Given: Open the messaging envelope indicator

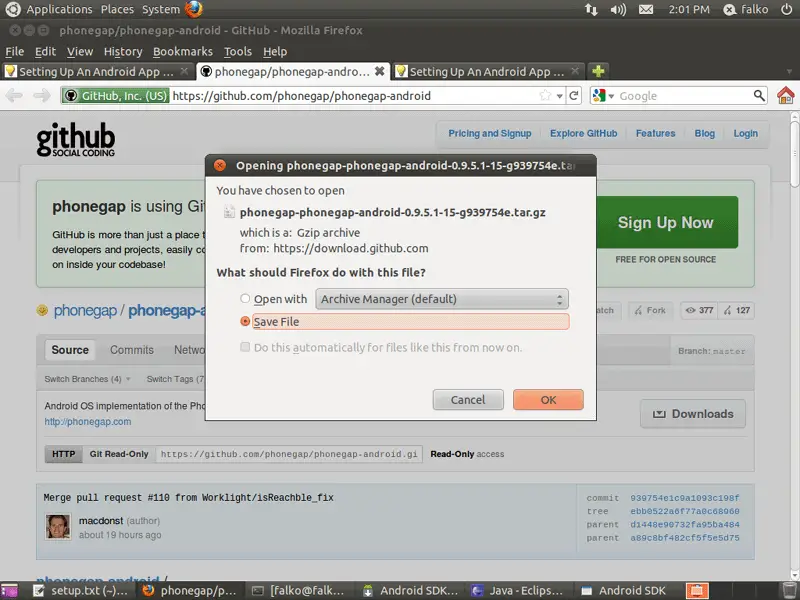Looking at the screenshot, I should 646,9.
